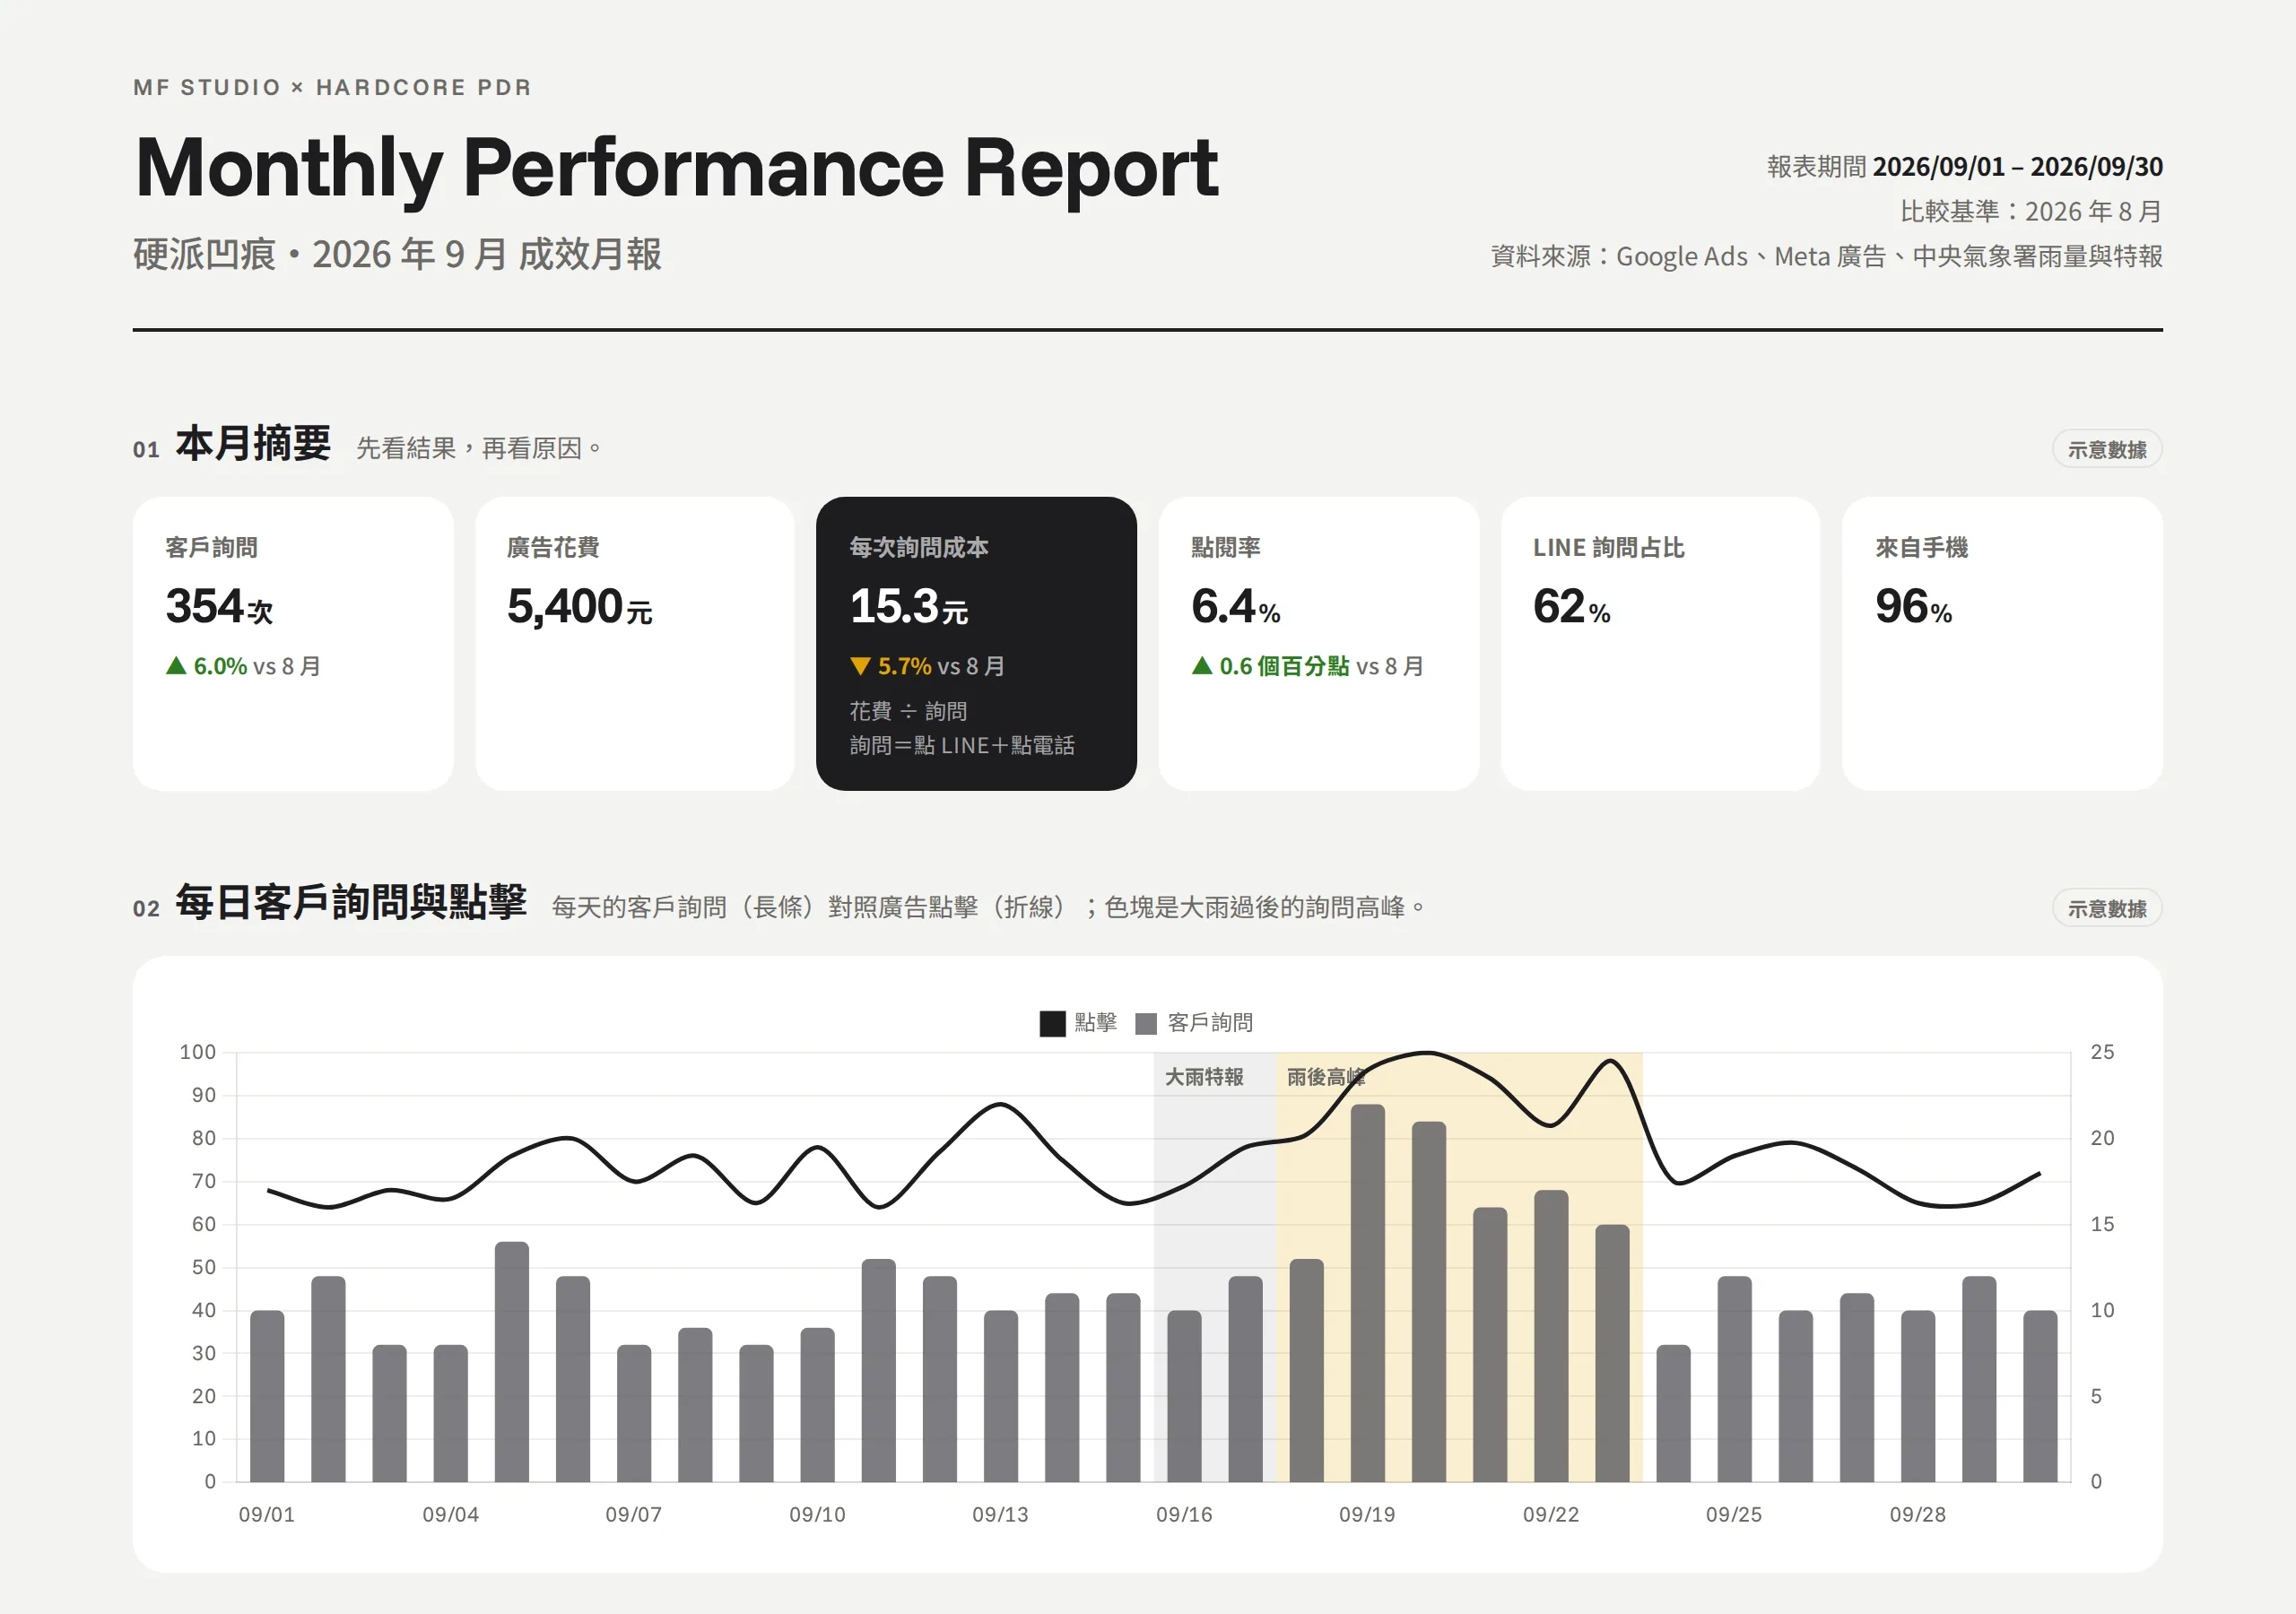The width and height of the screenshot is (2296, 1614).
Task: Click the tallest inquiry bar at 09/19
Action: (x=1367, y=1293)
